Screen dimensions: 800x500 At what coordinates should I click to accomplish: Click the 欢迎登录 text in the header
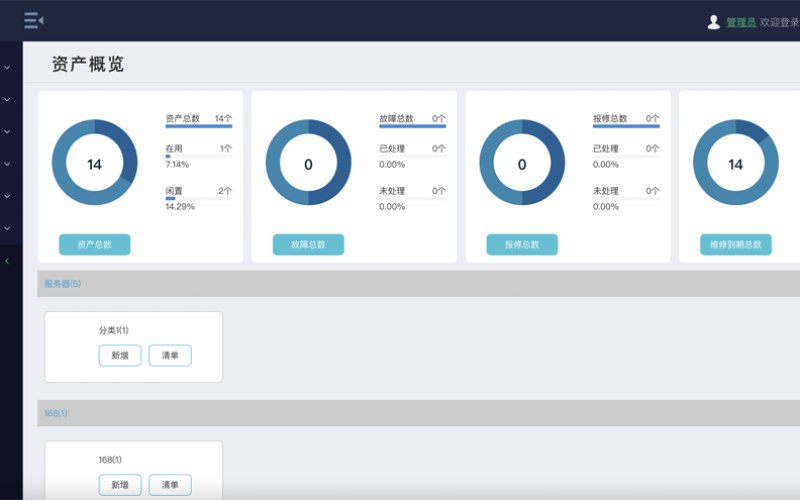coord(780,22)
